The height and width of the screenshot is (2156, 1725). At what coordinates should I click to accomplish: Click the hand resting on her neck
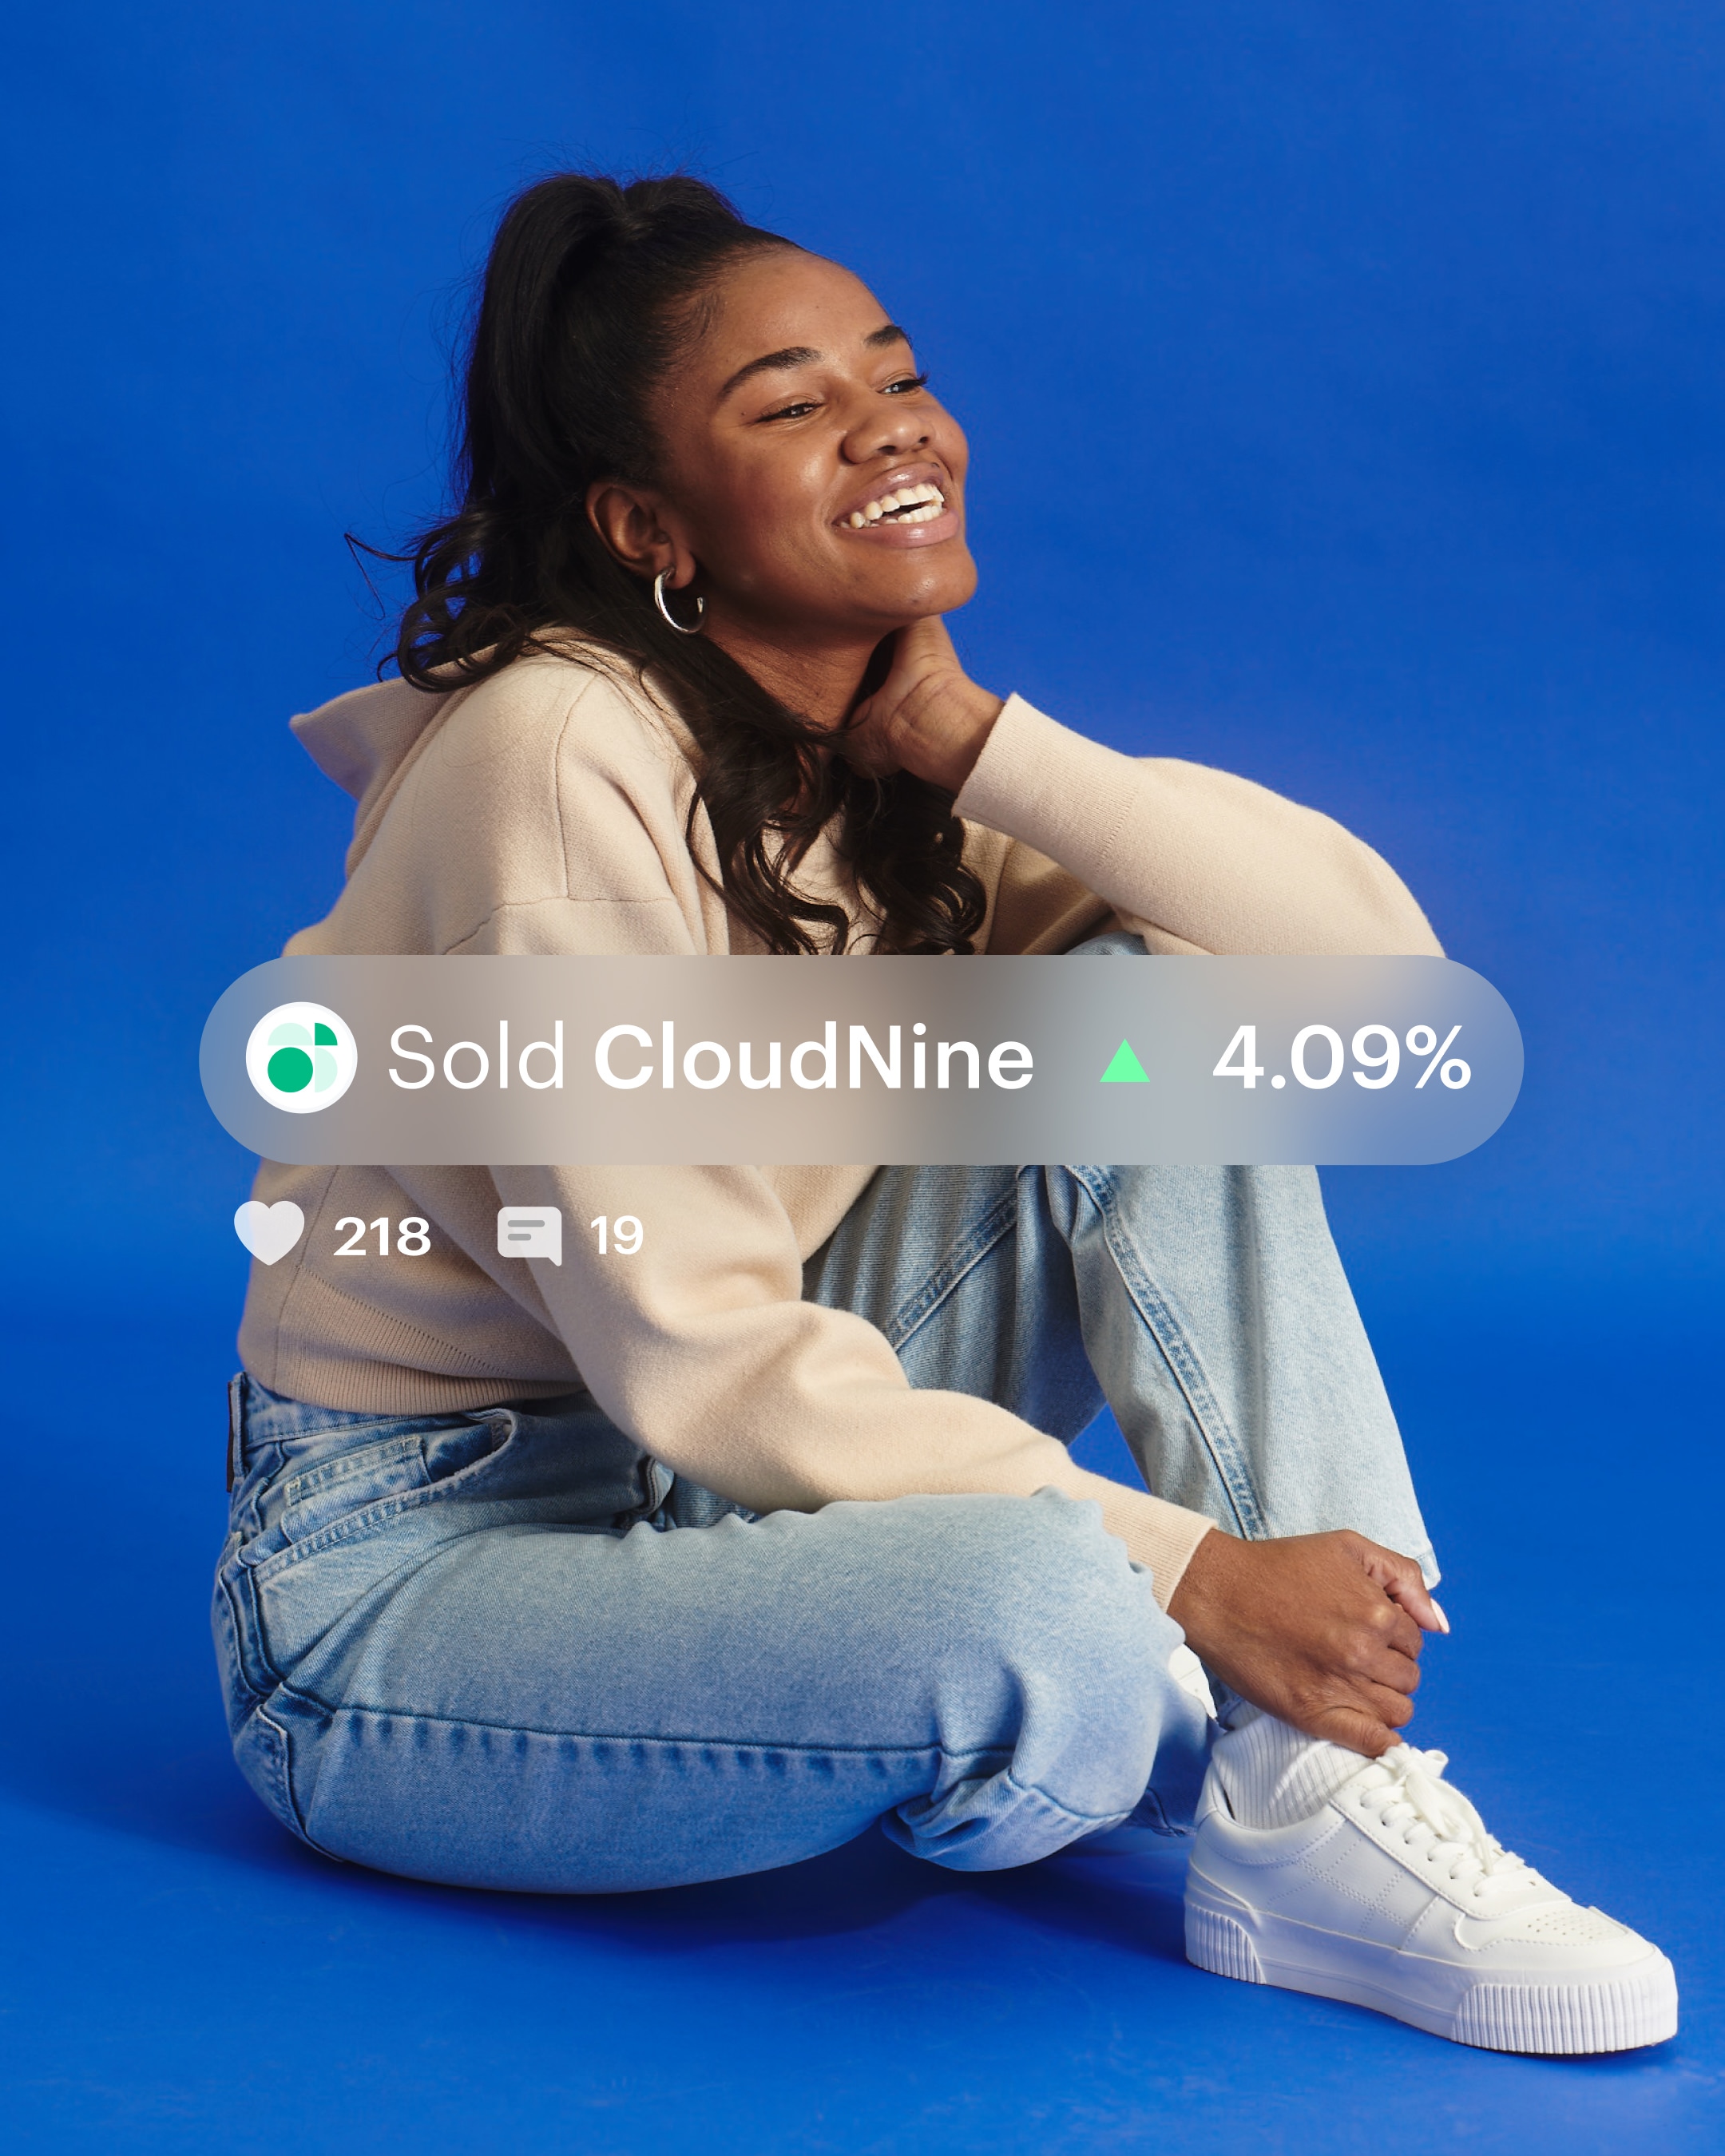click(x=920, y=710)
